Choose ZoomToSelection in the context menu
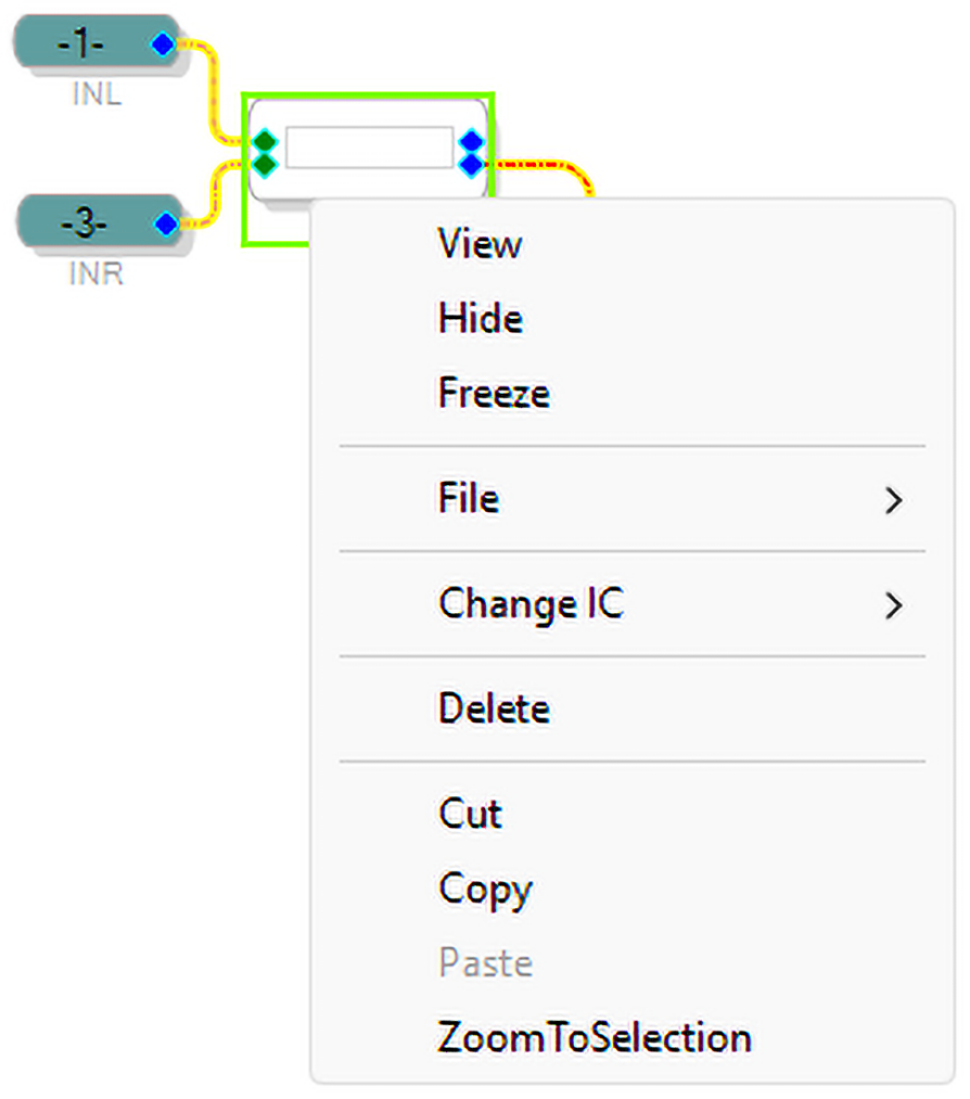The width and height of the screenshot is (970, 1099). point(594,1038)
